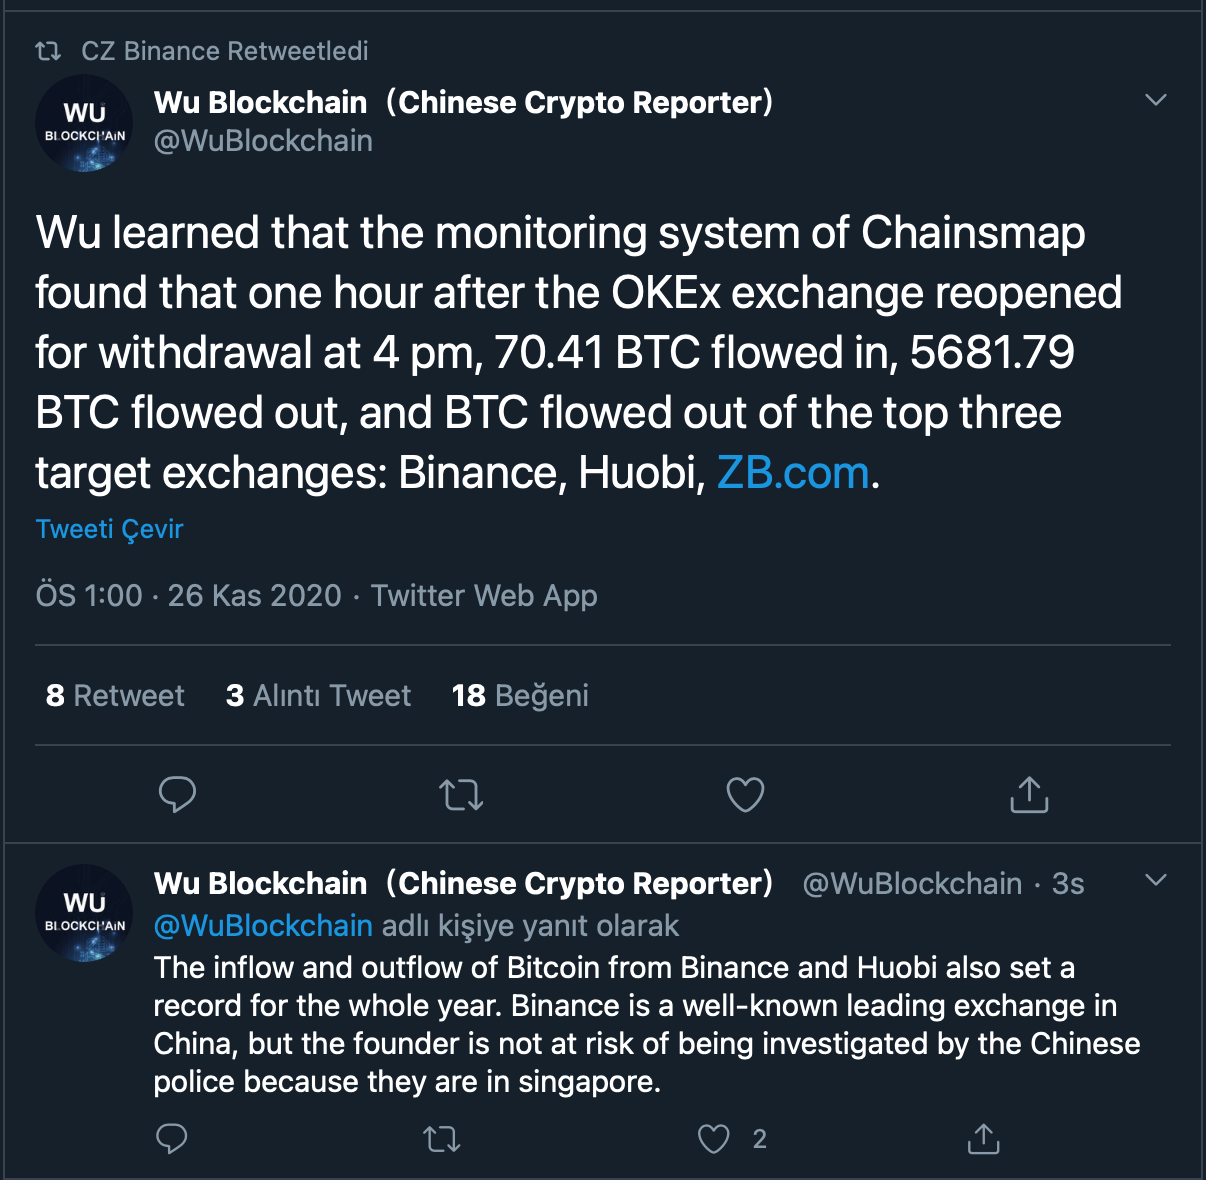The width and height of the screenshot is (1206, 1180).
Task: Share the main tweet via share icon
Action: 1029,795
